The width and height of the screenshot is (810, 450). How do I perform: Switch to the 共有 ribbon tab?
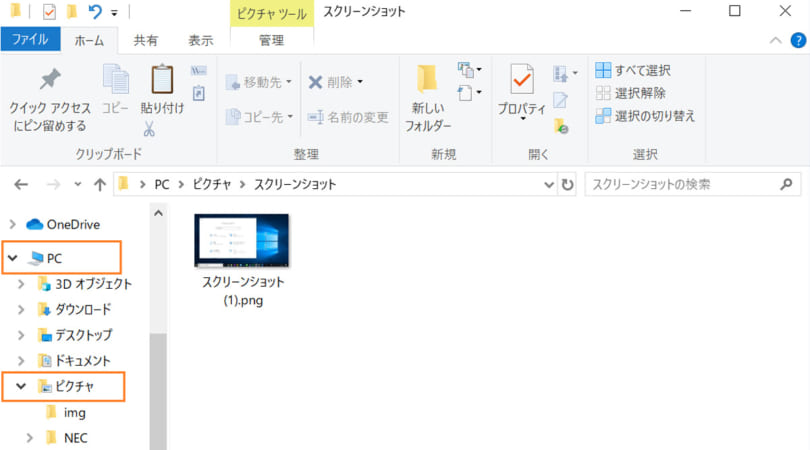point(146,40)
